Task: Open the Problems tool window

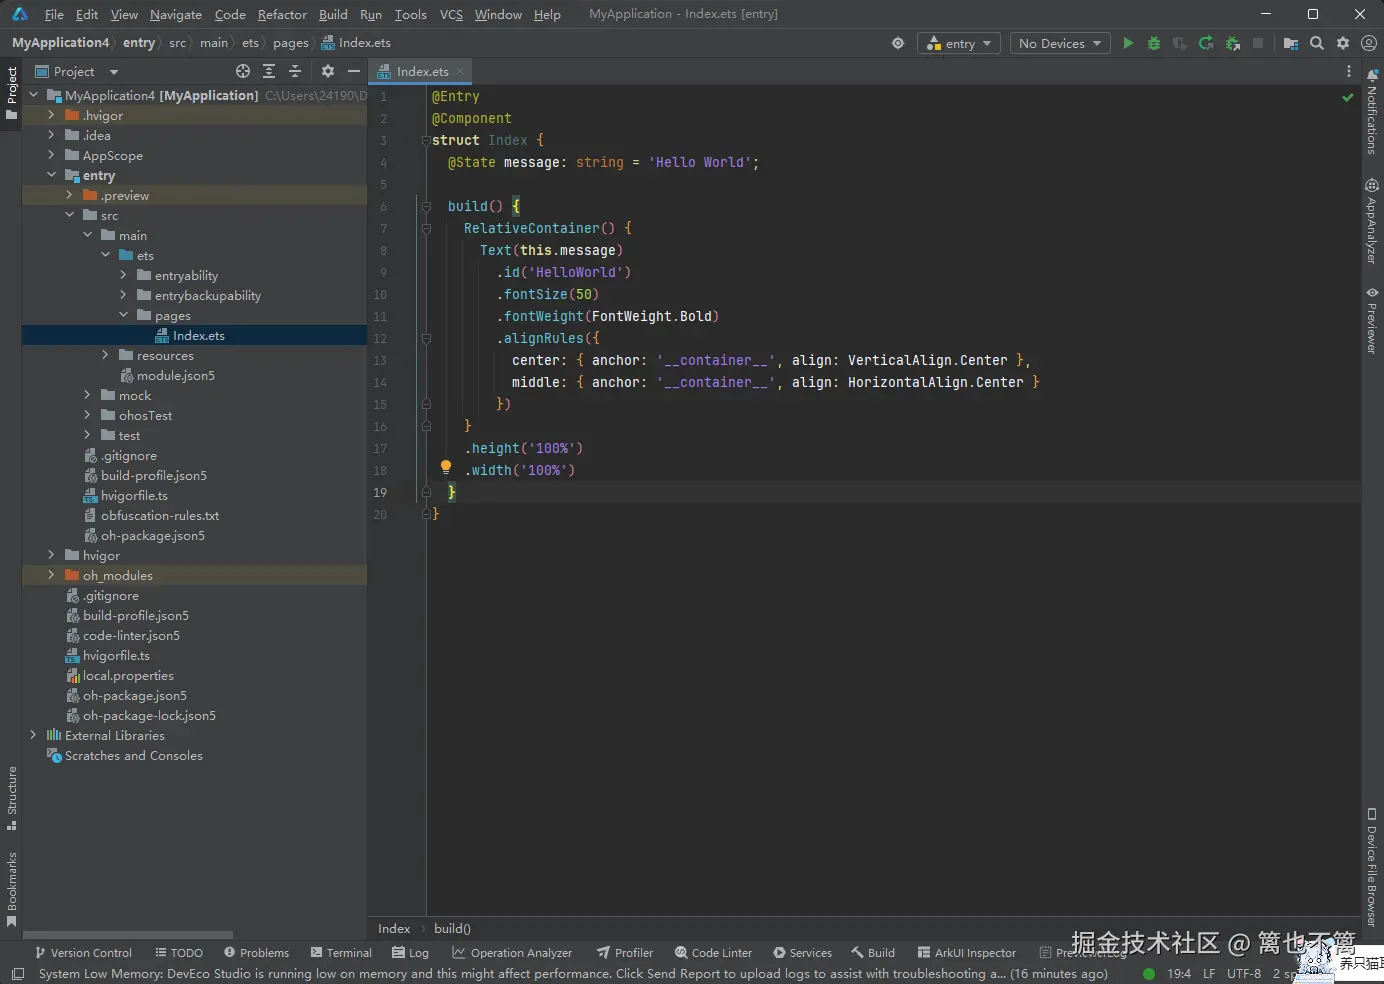Action: point(256,953)
